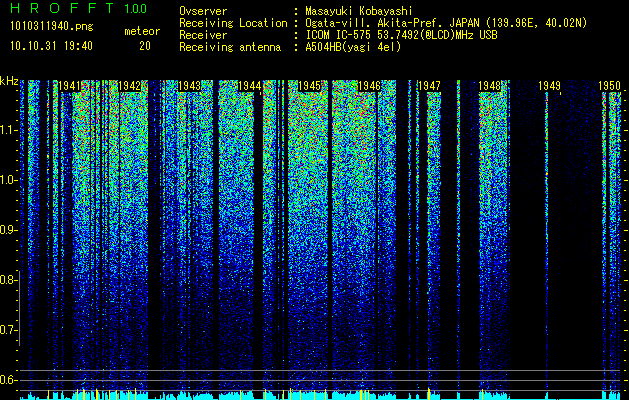629x400 pixels.
Task: Click the filename 1010311940.png
Action: (x=52, y=26)
